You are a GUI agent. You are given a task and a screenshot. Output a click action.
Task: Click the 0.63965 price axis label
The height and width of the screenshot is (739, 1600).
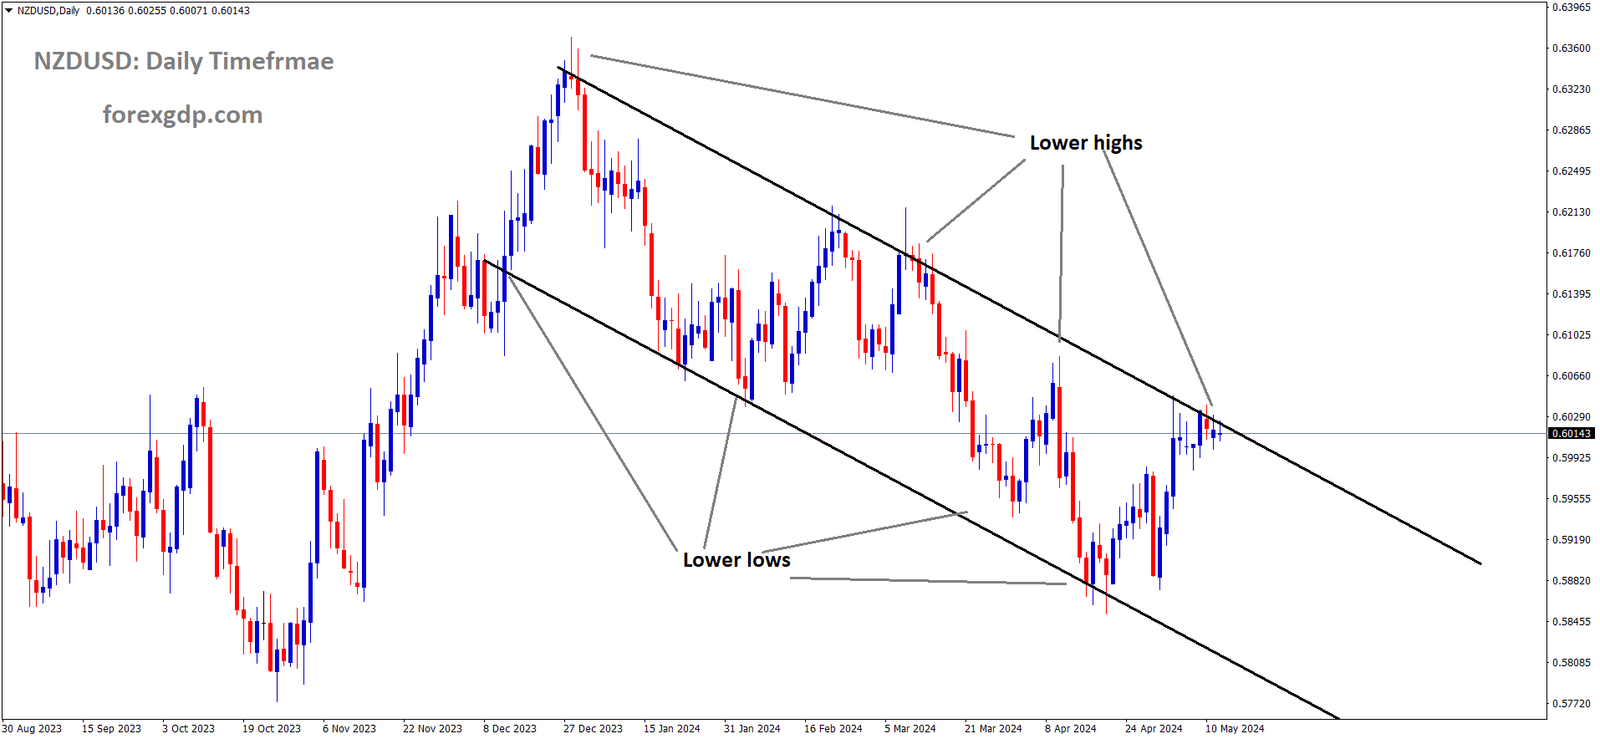point(1571,7)
